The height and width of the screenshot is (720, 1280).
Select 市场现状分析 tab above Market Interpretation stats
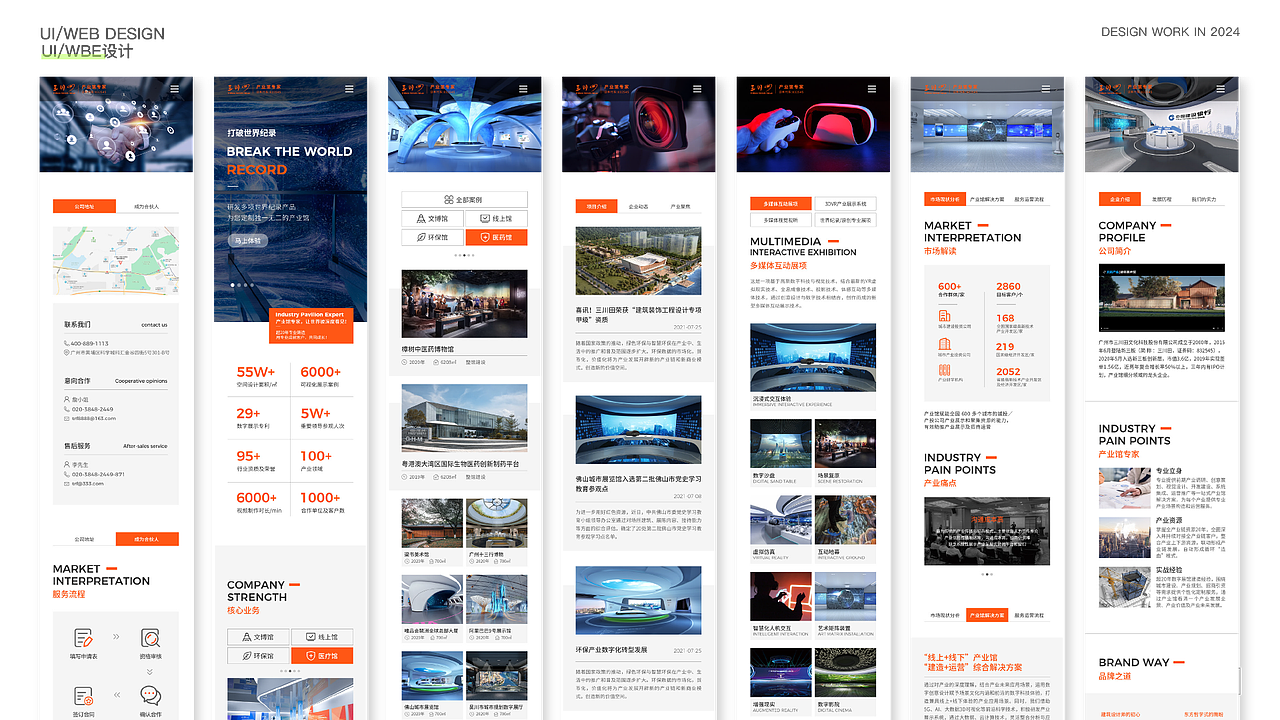[945, 199]
